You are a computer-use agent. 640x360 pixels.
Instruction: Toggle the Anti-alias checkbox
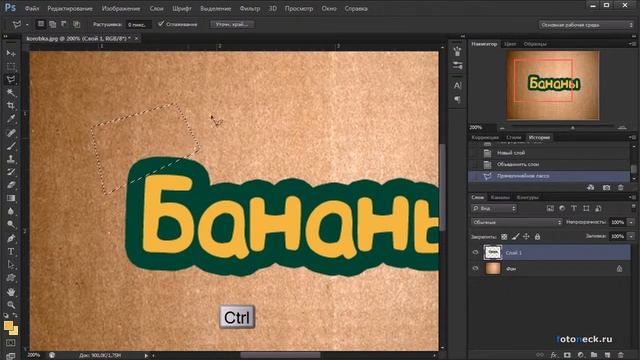(x=161, y=24)
